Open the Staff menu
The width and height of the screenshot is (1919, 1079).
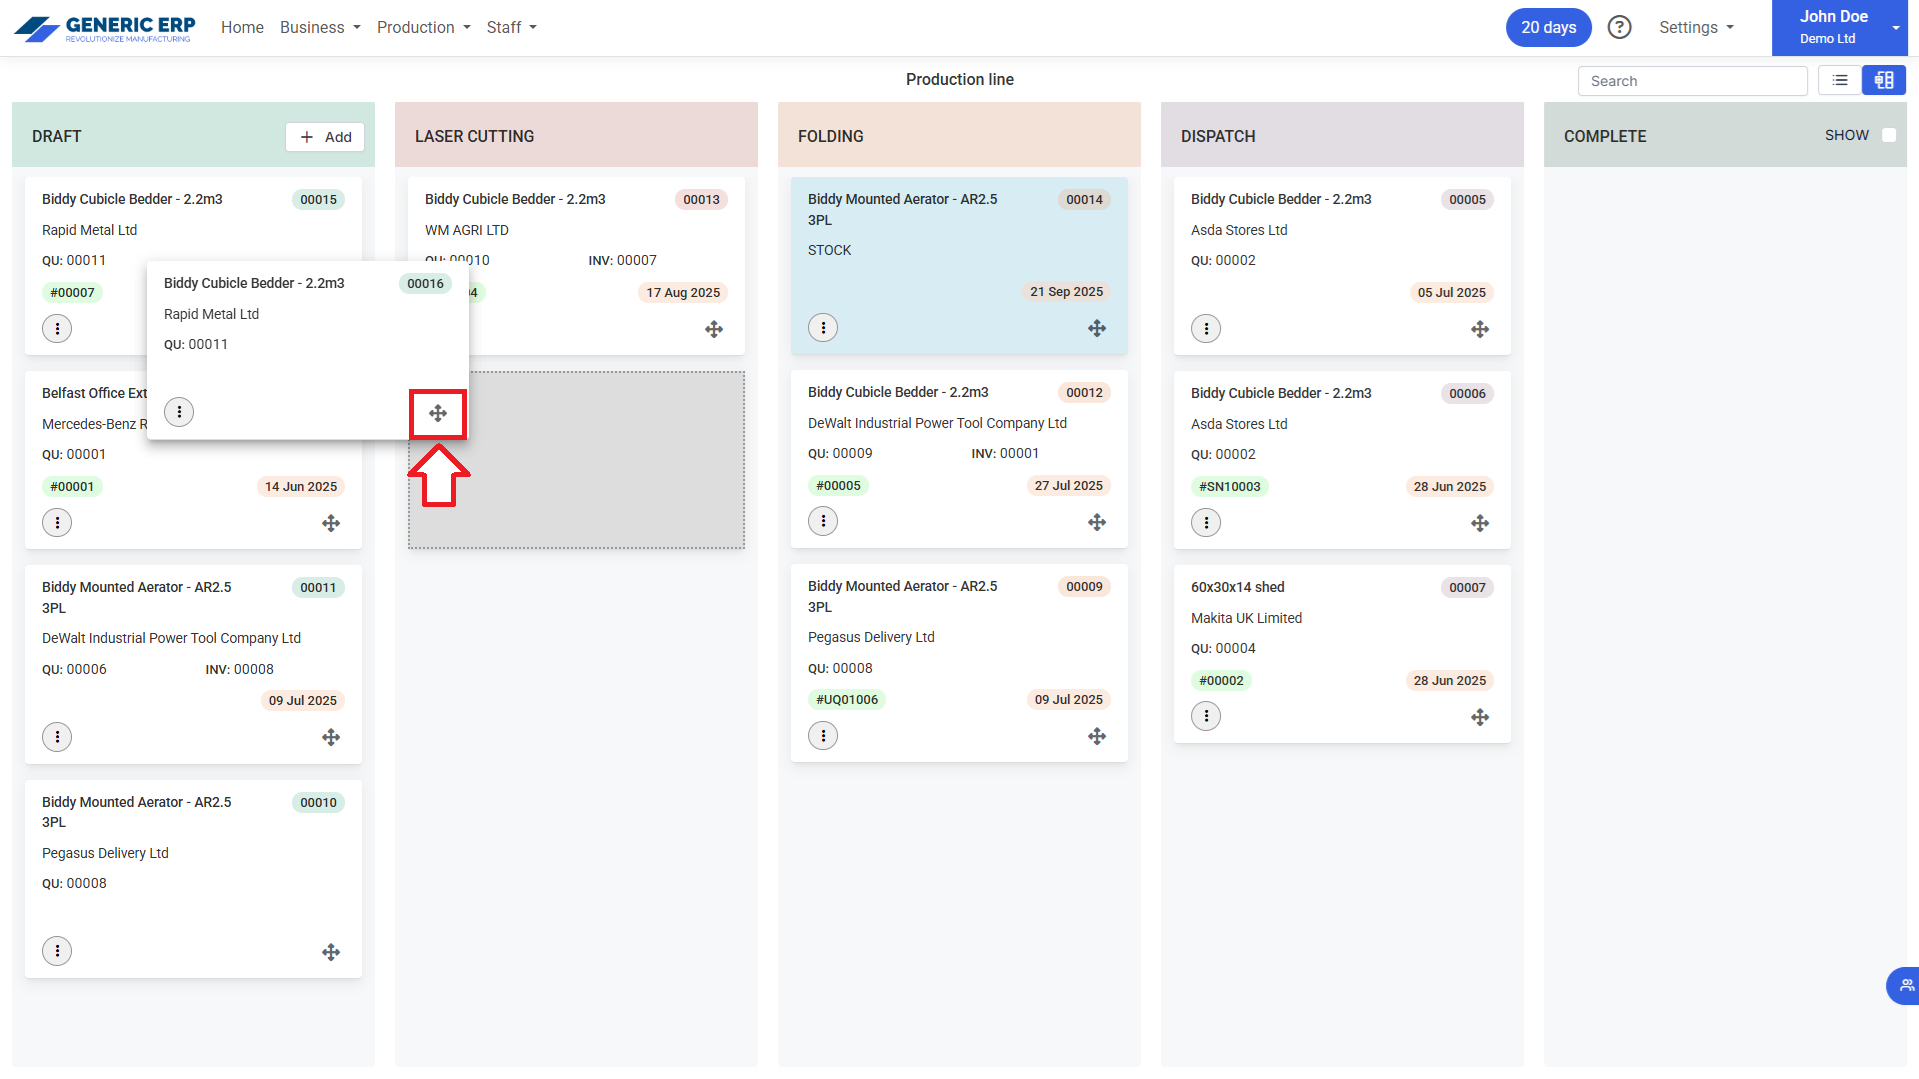coord(511,27)
